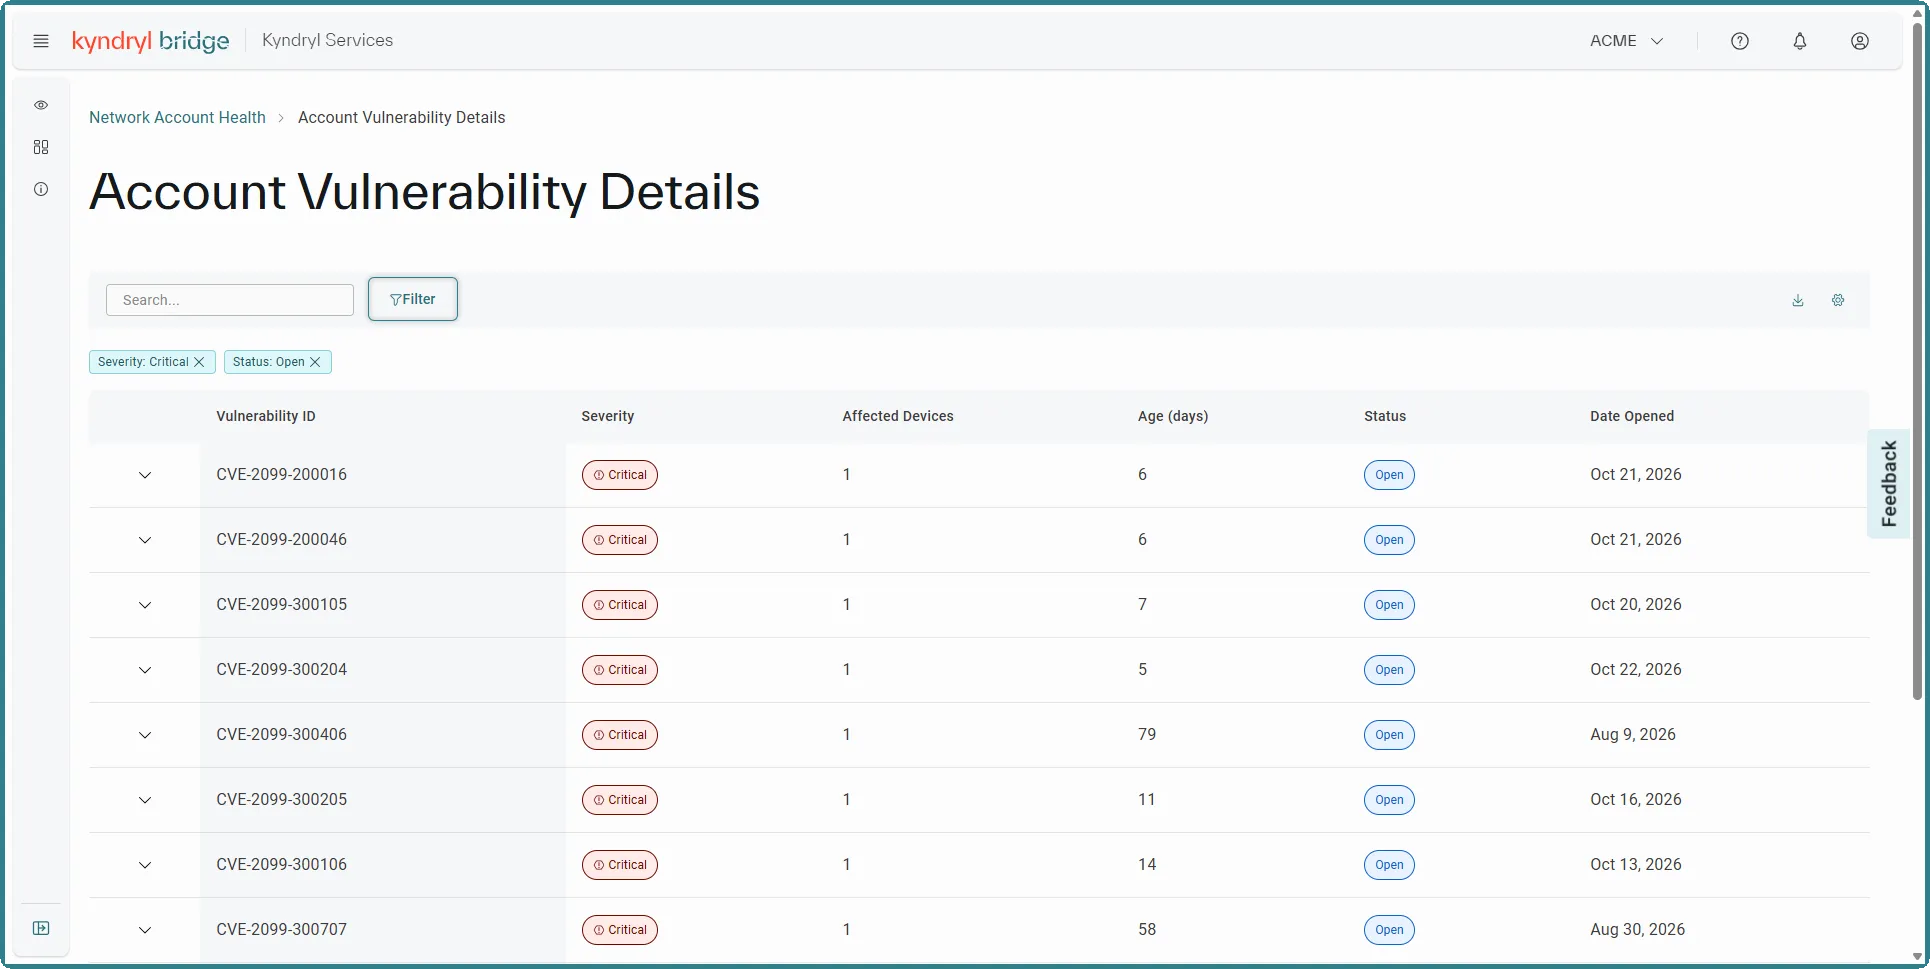Viewport: 1930px width, 969px height.
Task: Click the sidebar expand panel icon
Action: (41, 928)
